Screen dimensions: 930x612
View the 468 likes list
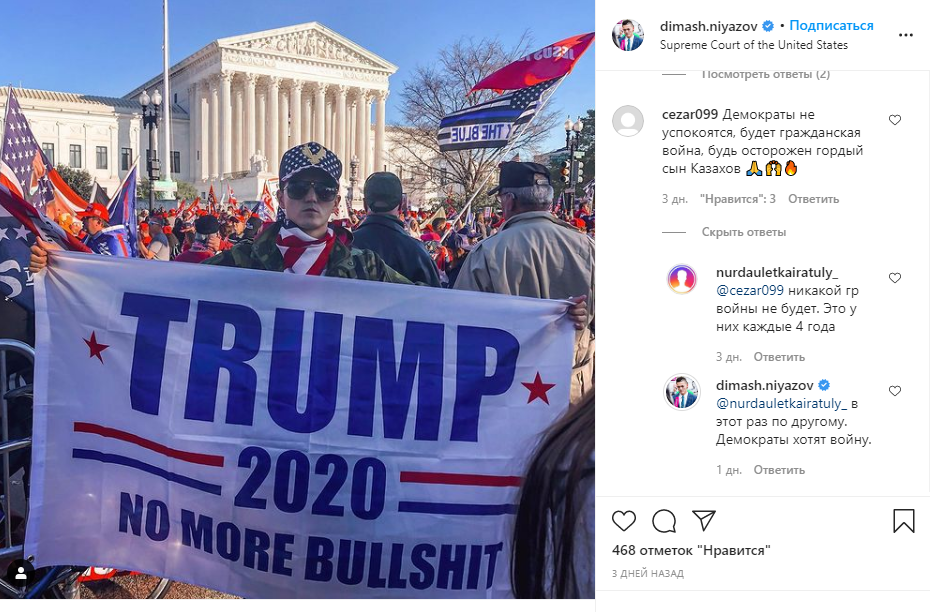coord(691,550)
